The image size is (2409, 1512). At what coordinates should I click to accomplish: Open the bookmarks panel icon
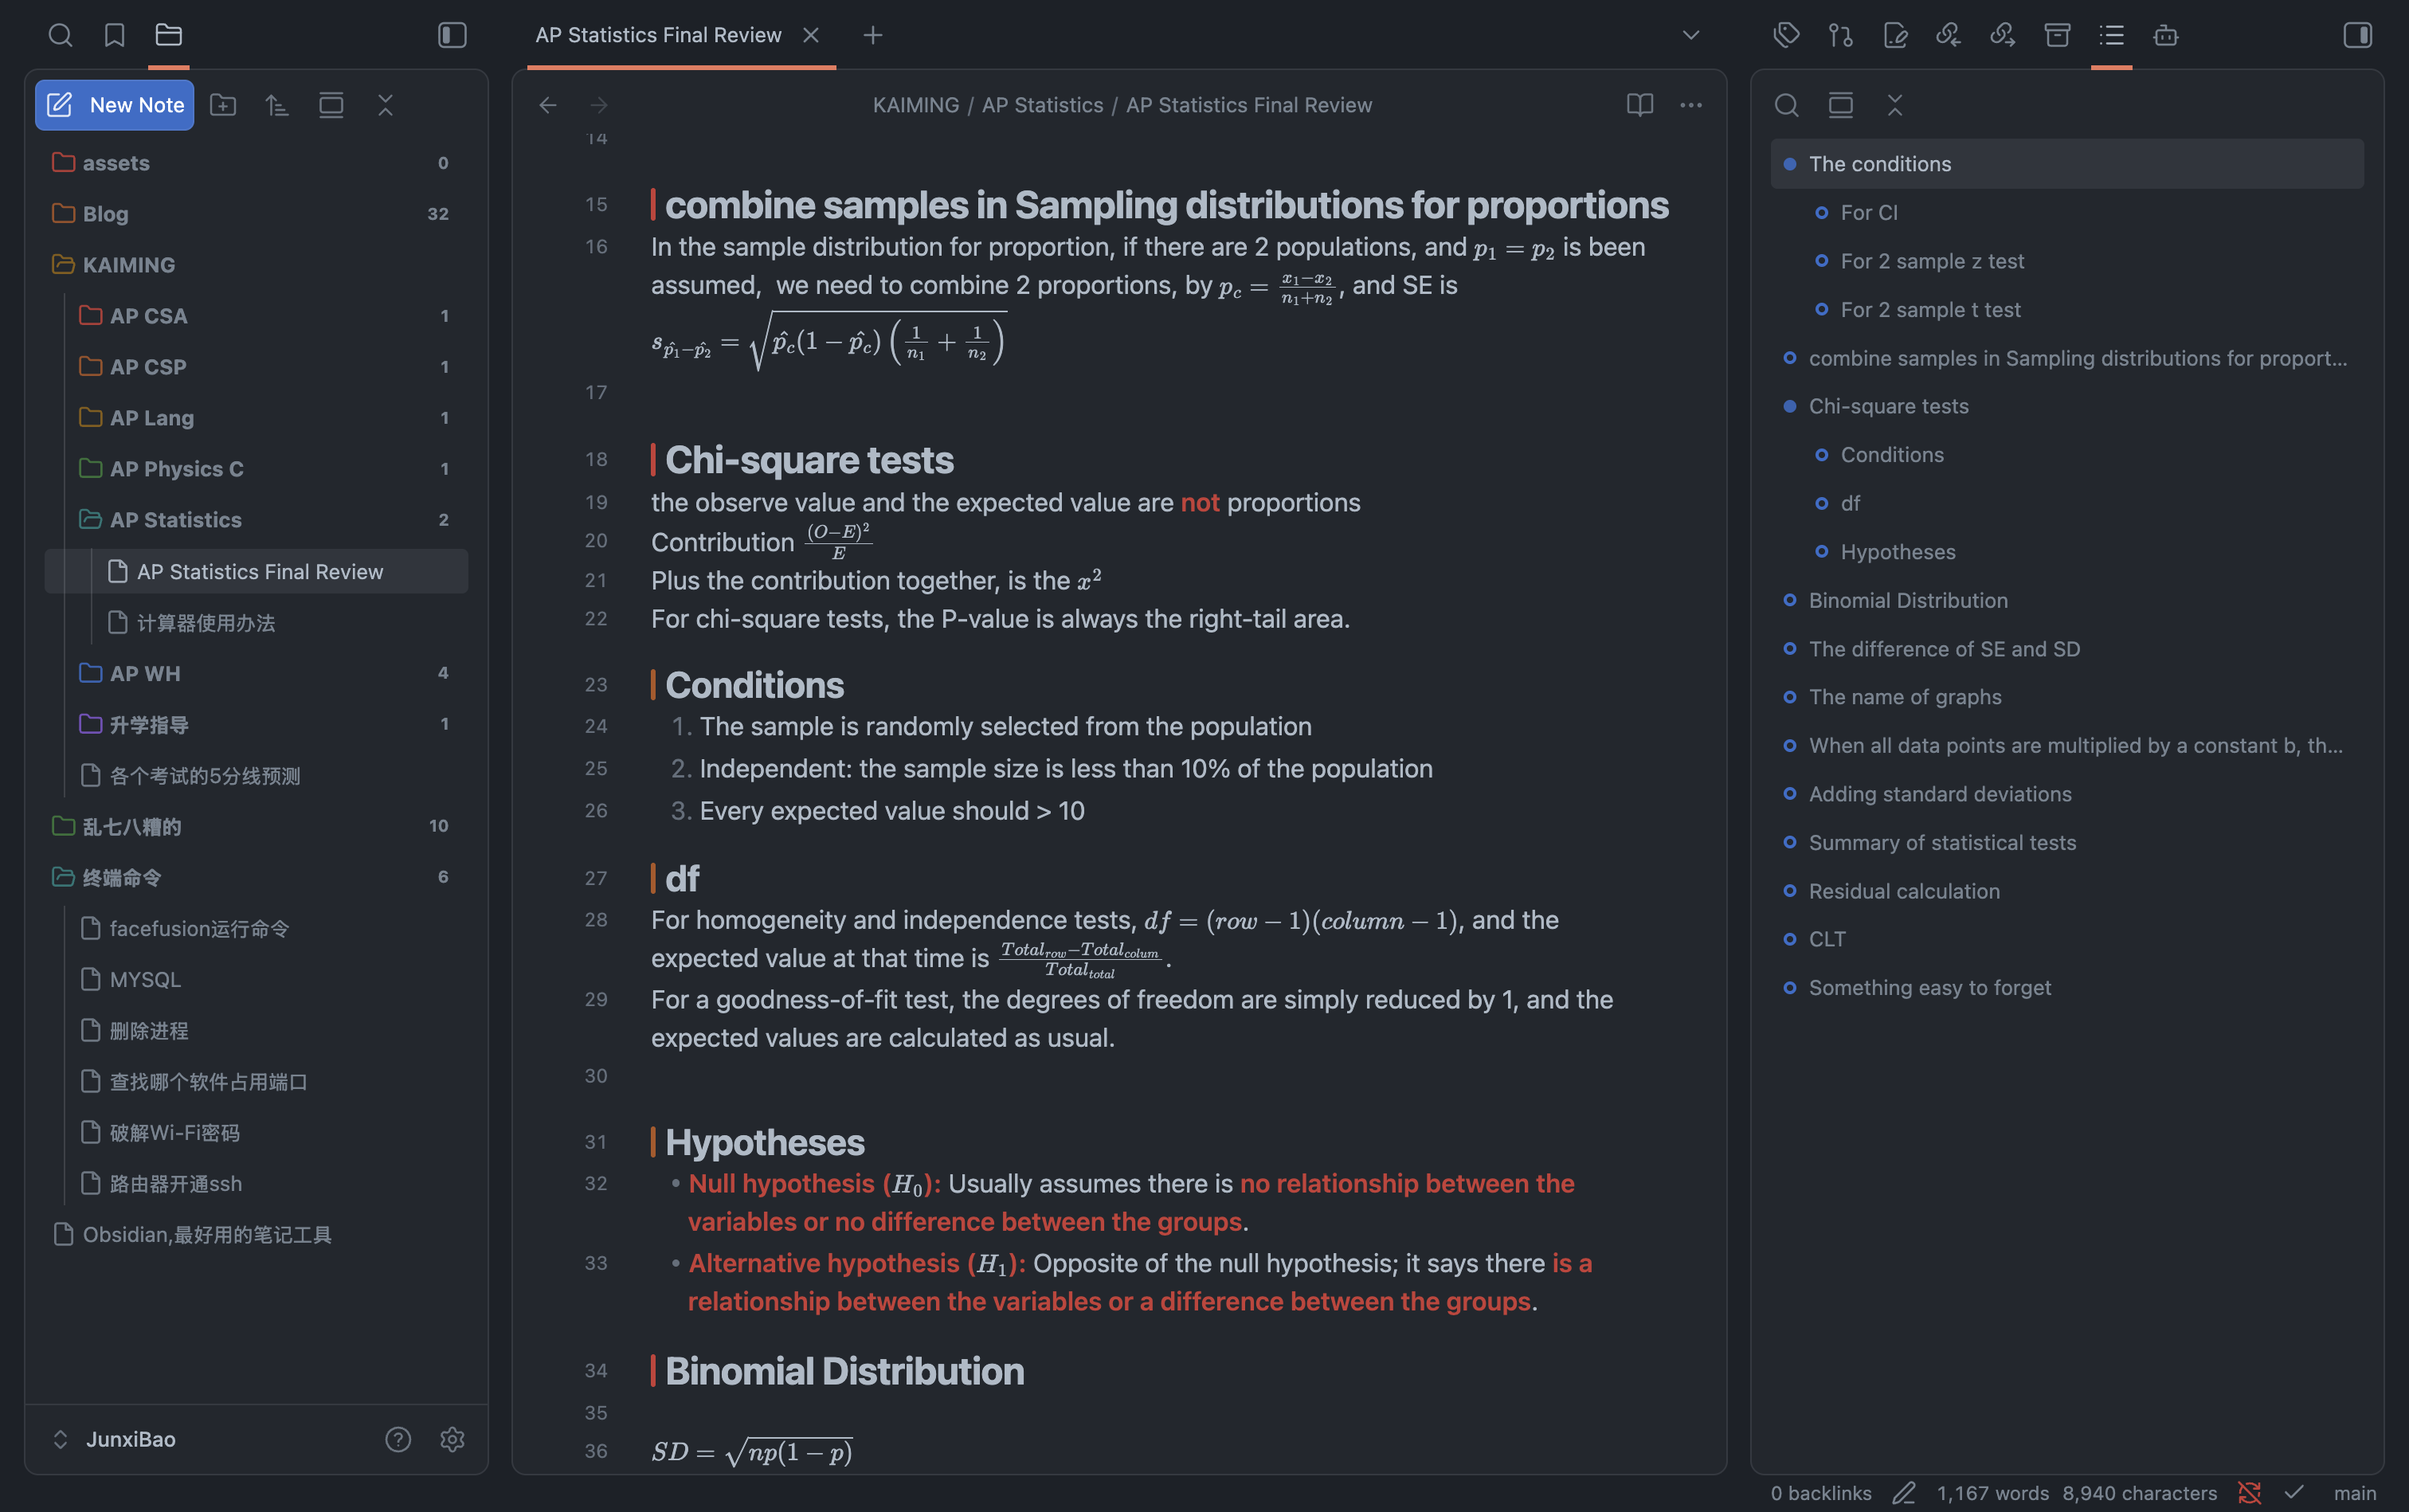click(114, 36)
